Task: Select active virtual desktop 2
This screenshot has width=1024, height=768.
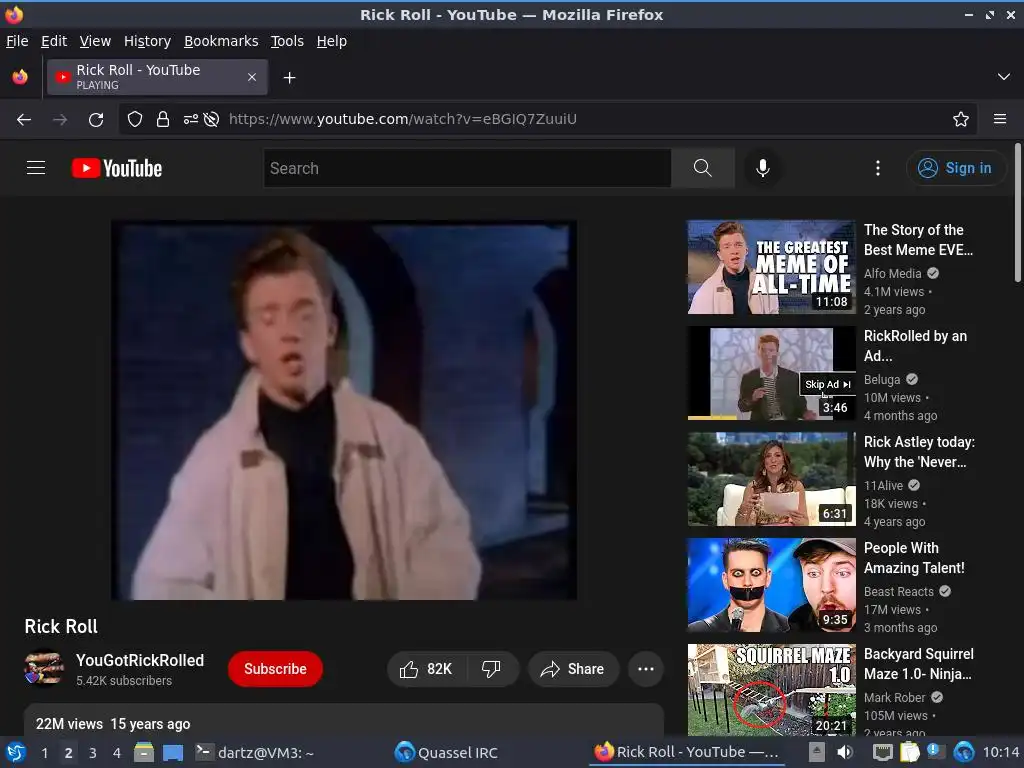Action: [x=69, y=753]
